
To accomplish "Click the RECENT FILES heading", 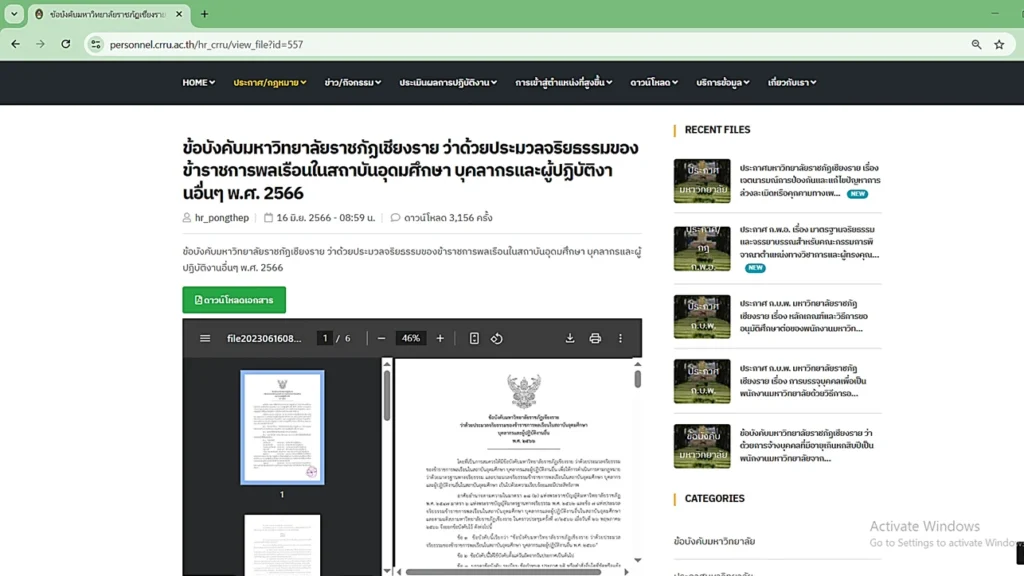I will 717,130.
